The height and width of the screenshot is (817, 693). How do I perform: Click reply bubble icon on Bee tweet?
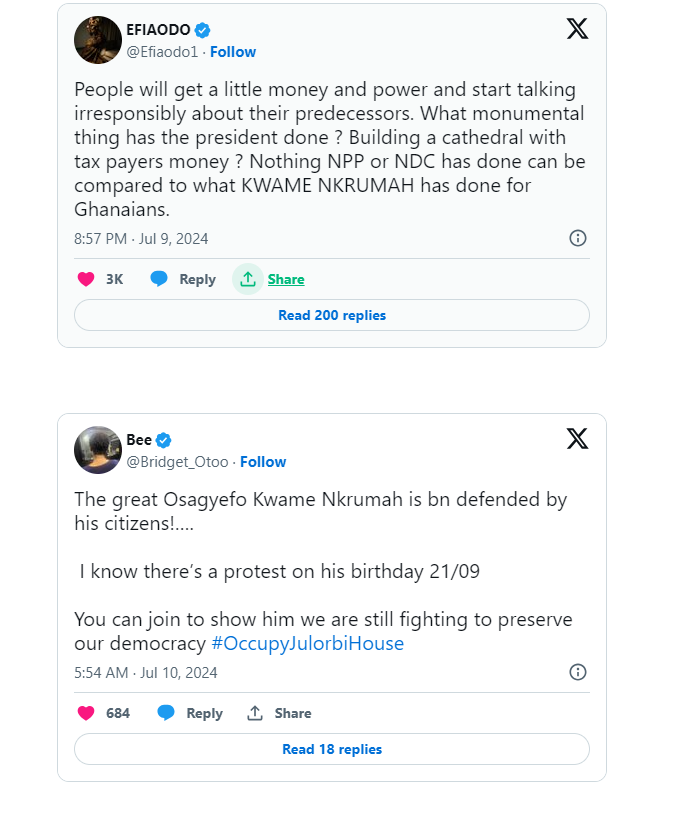[166, 713]
